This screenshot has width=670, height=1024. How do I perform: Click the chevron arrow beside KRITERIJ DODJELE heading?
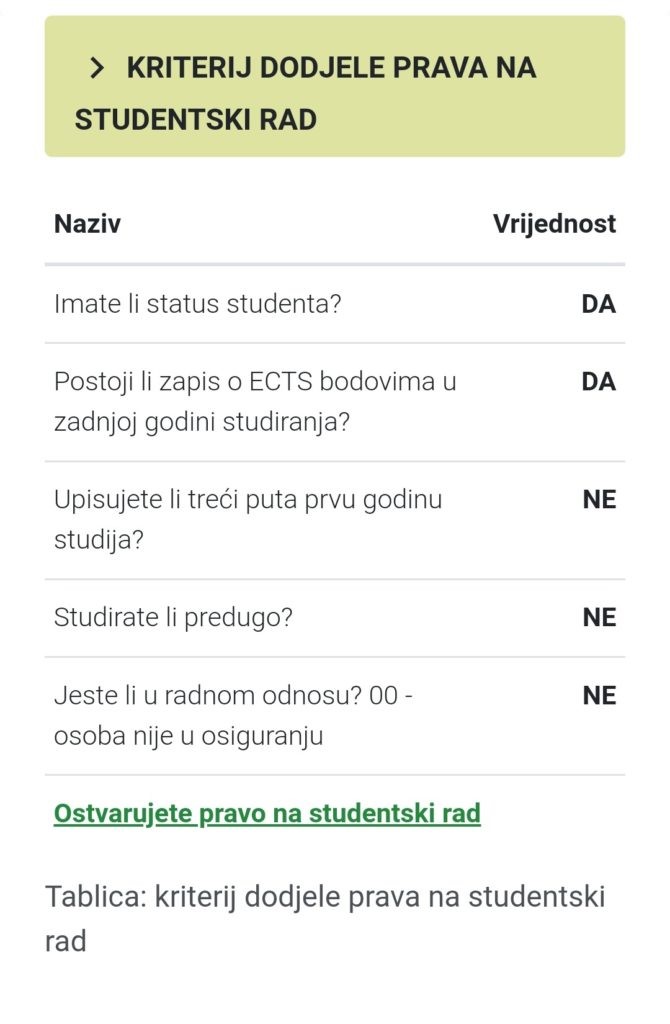(x=97, y=68)
